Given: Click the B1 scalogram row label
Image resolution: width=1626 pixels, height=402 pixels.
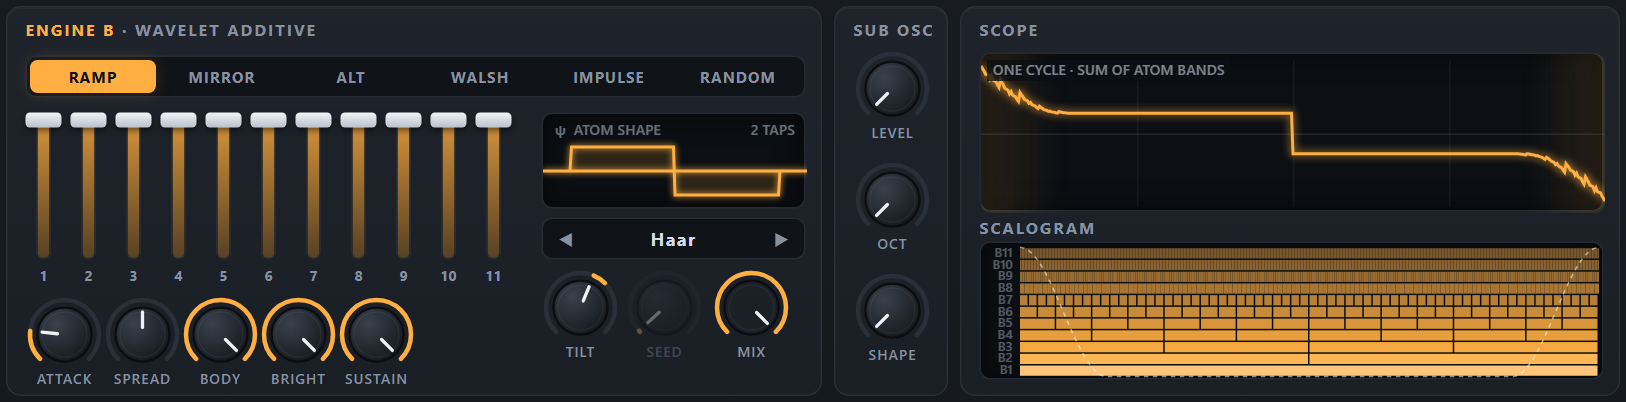Looking at the screenshot, I should click(1006, 370).
